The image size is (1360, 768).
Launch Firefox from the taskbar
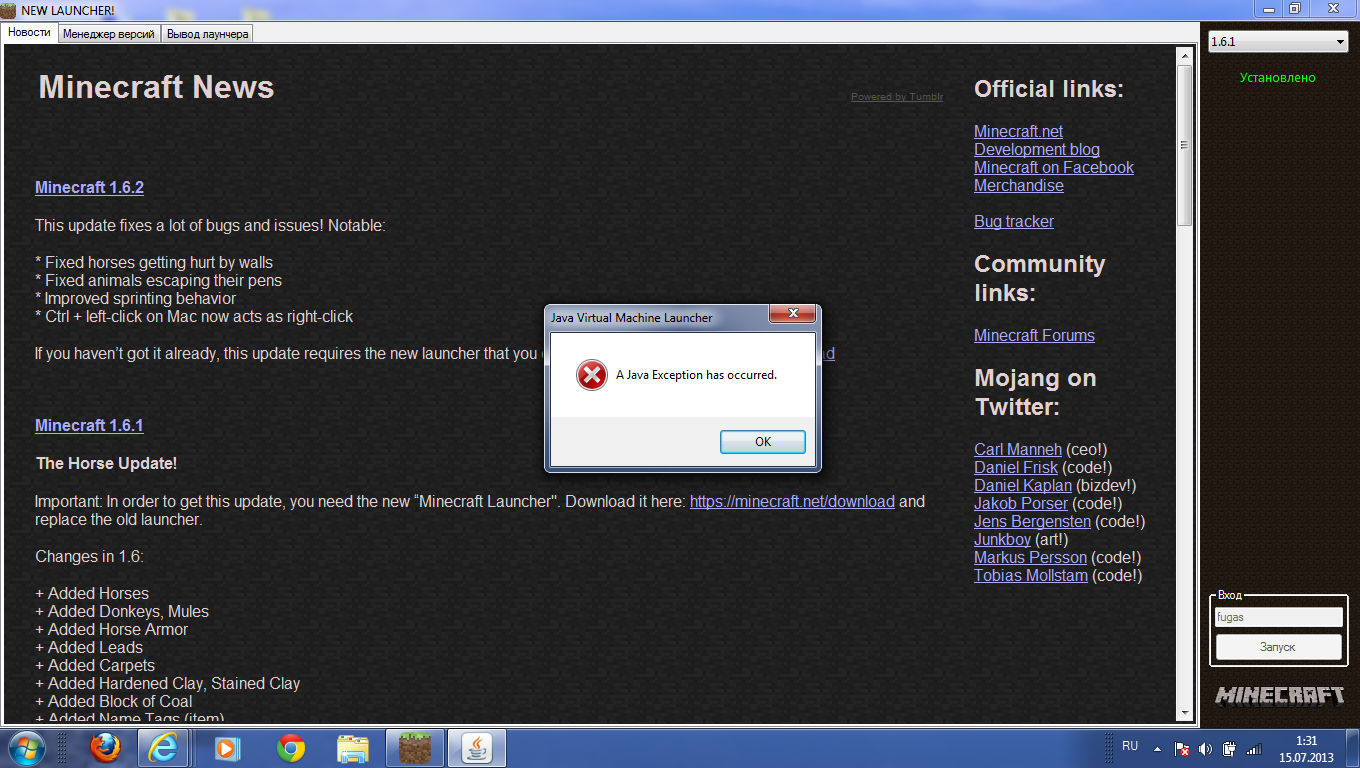point(105,748)
